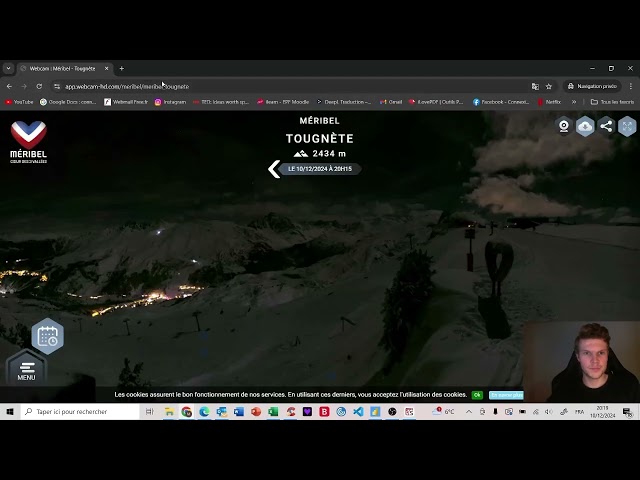Open the calendar archive hexagon icon
Screen dimensions: 640x480
tap(48, 336)
